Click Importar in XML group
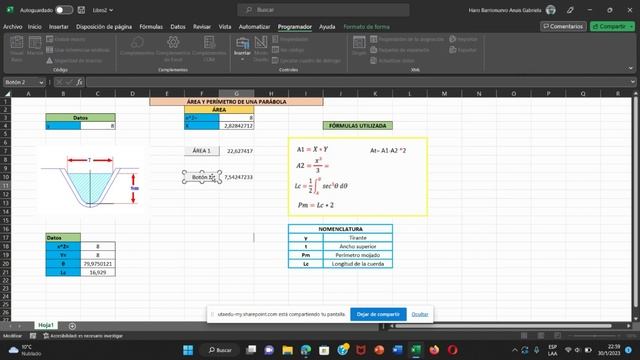 463,39
